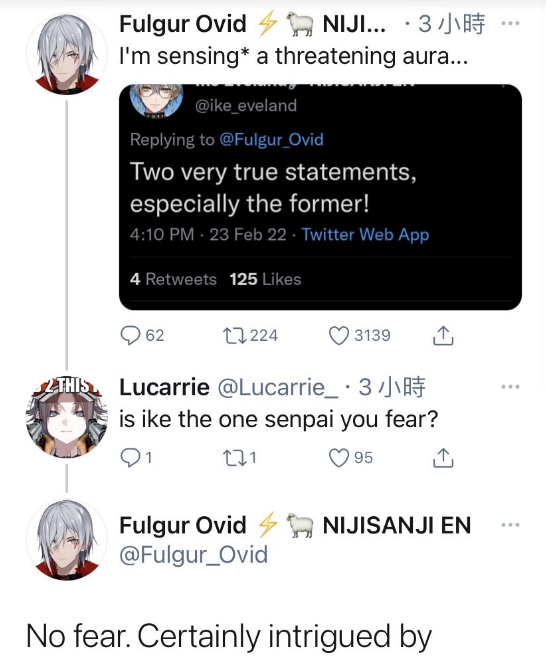Click the Lucarrie display name
This screenshot has height=668, width=546.
tap(164, 387)
